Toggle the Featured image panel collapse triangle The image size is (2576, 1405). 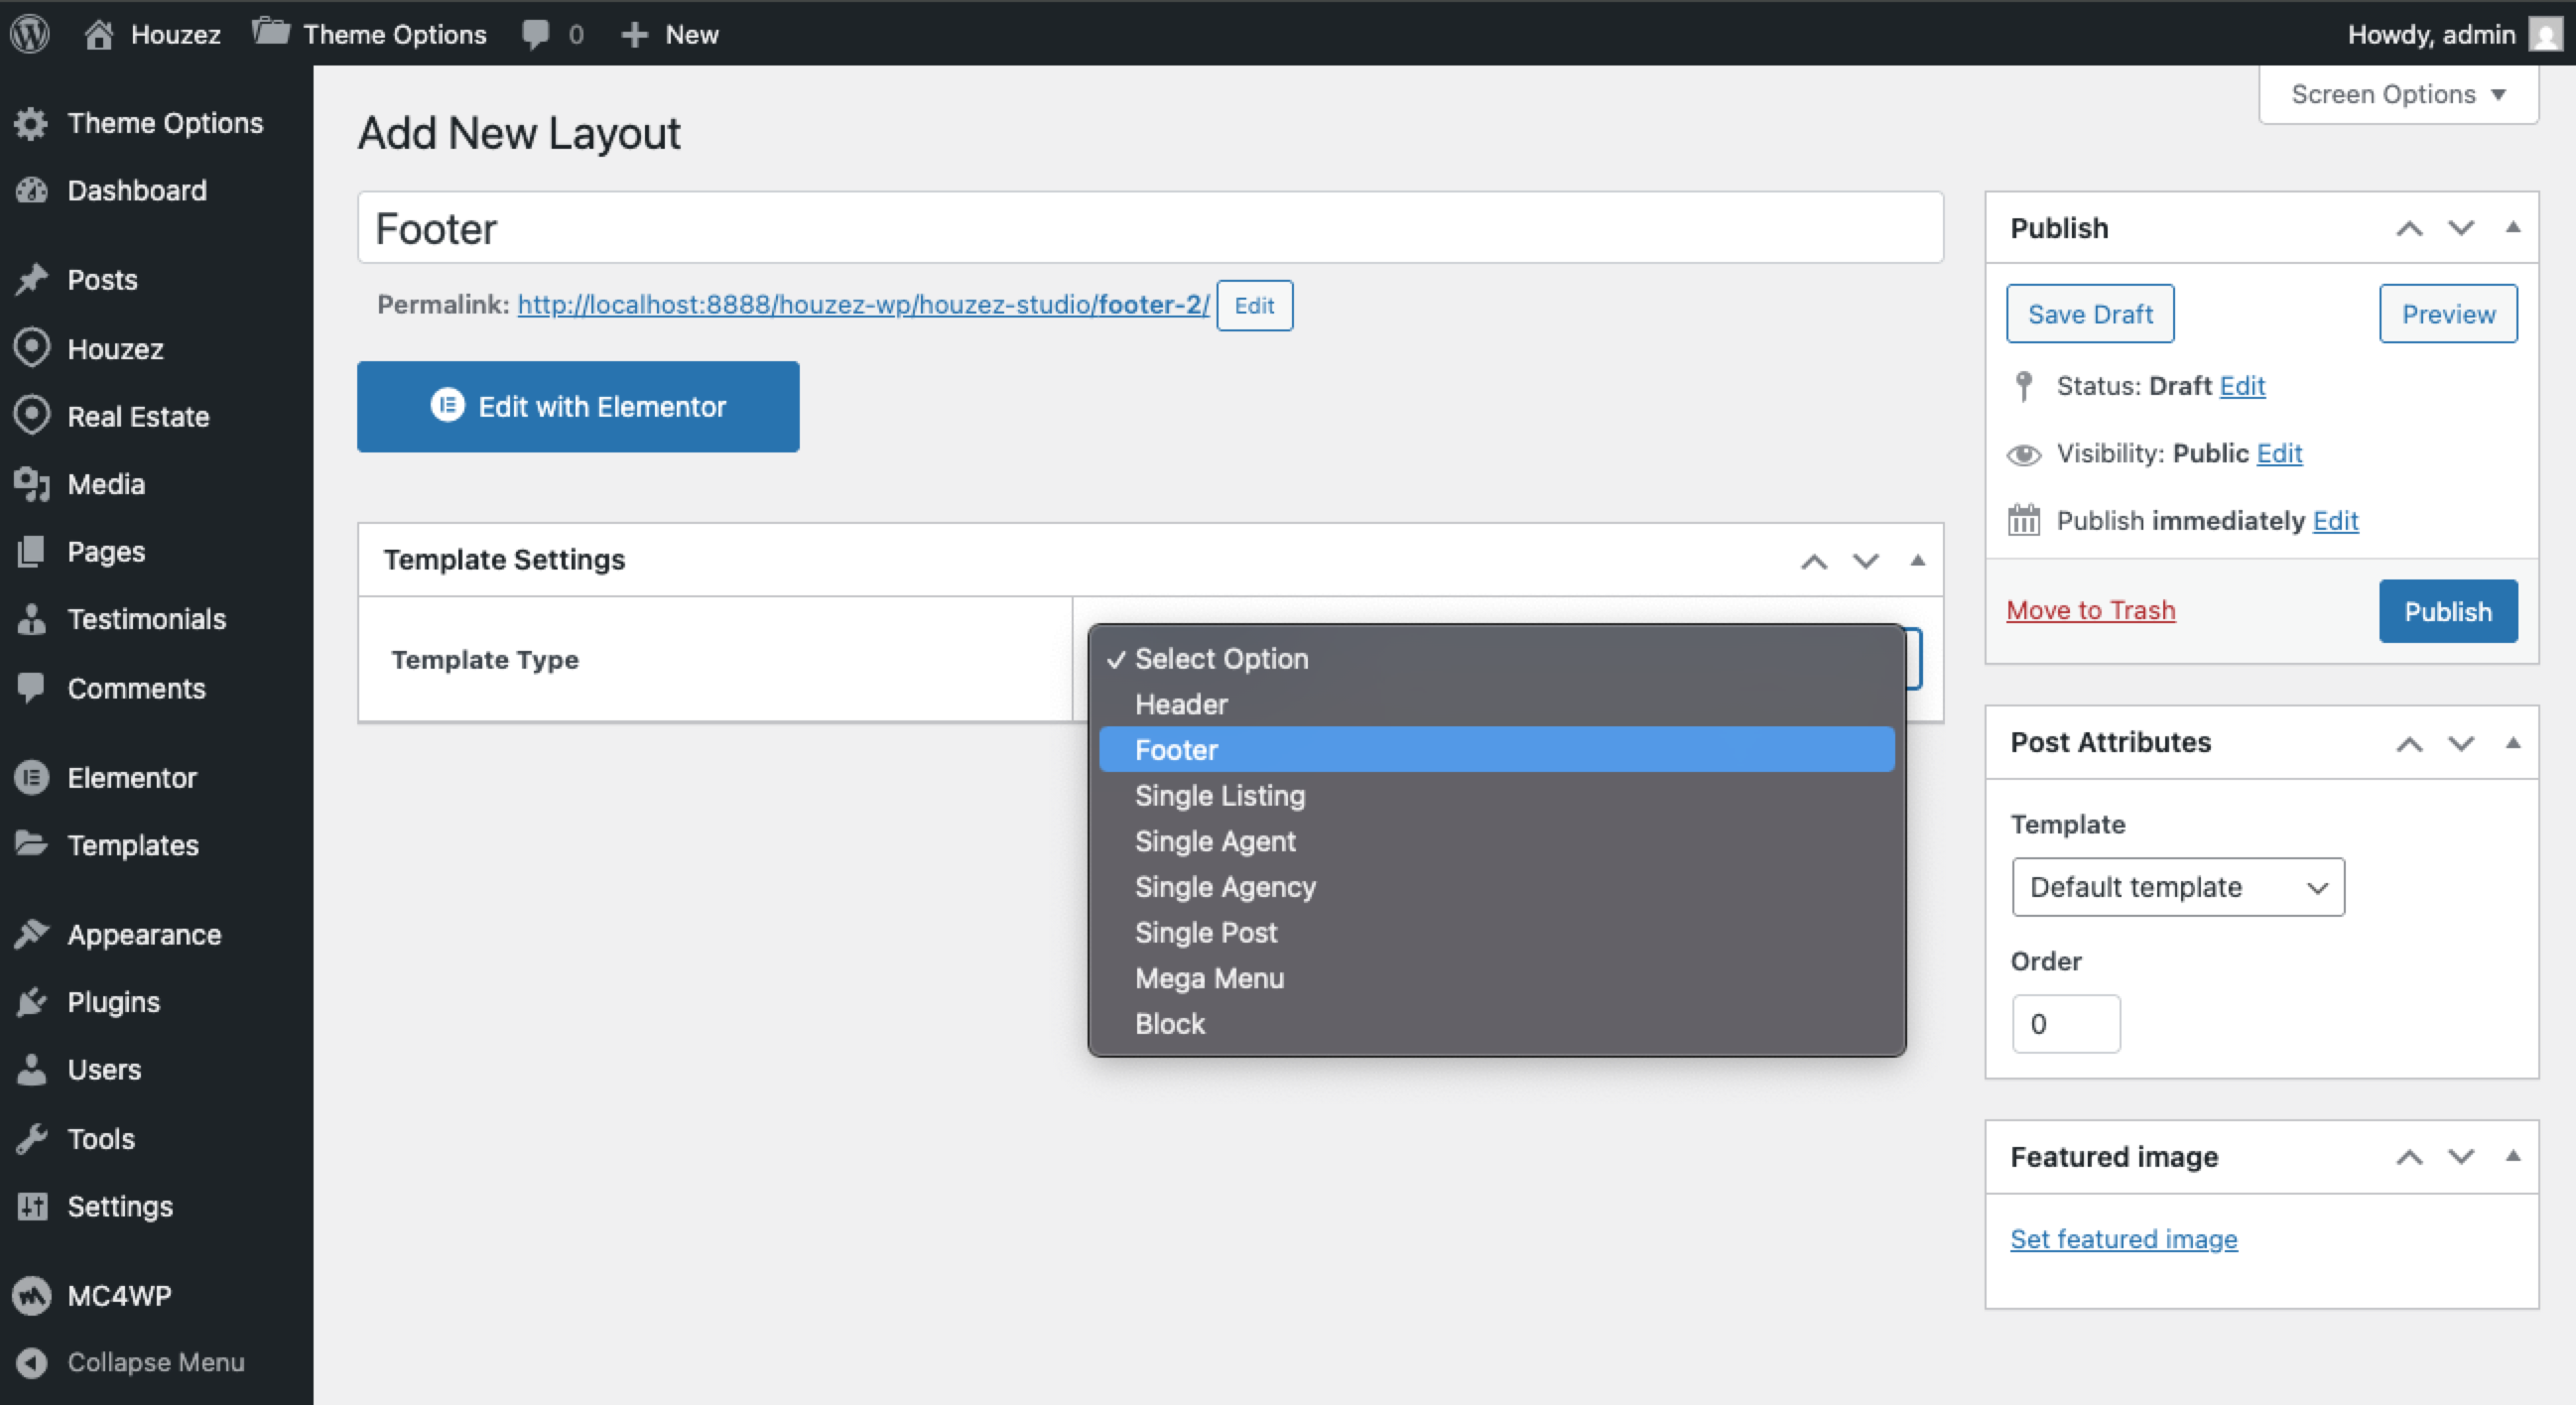click(2513, 1155)
